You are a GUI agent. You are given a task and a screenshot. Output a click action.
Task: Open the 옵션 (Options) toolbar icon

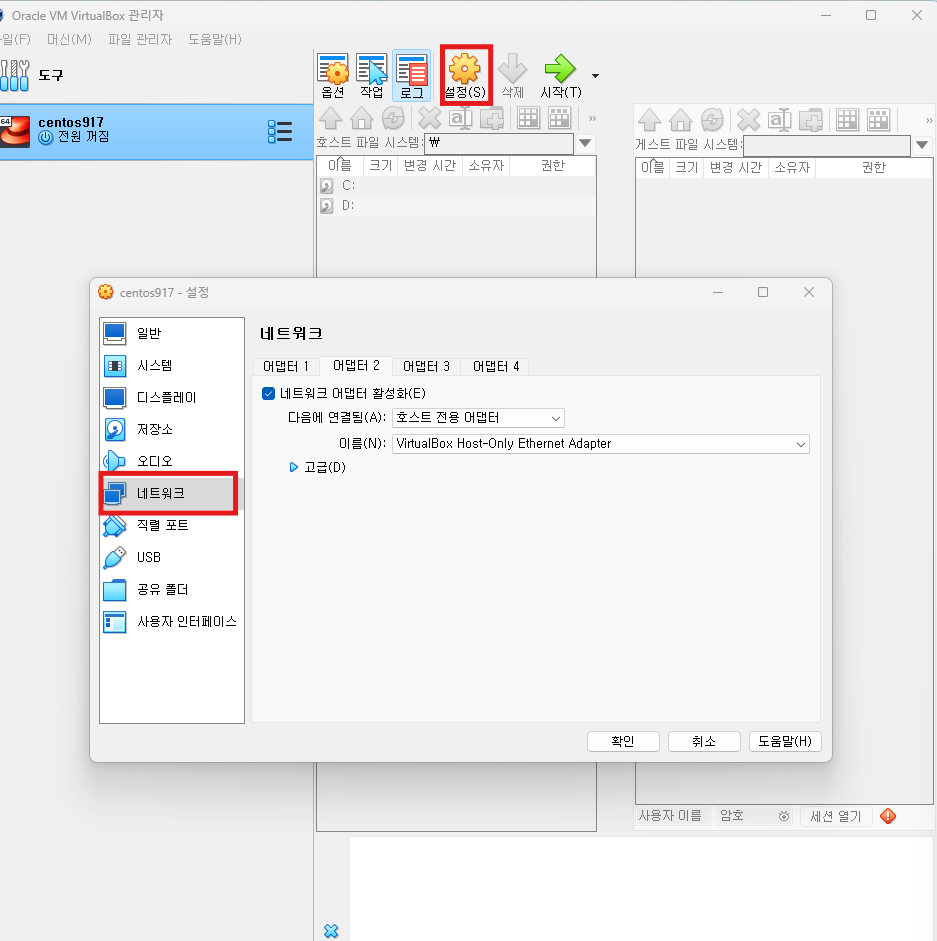coord(333,76)
